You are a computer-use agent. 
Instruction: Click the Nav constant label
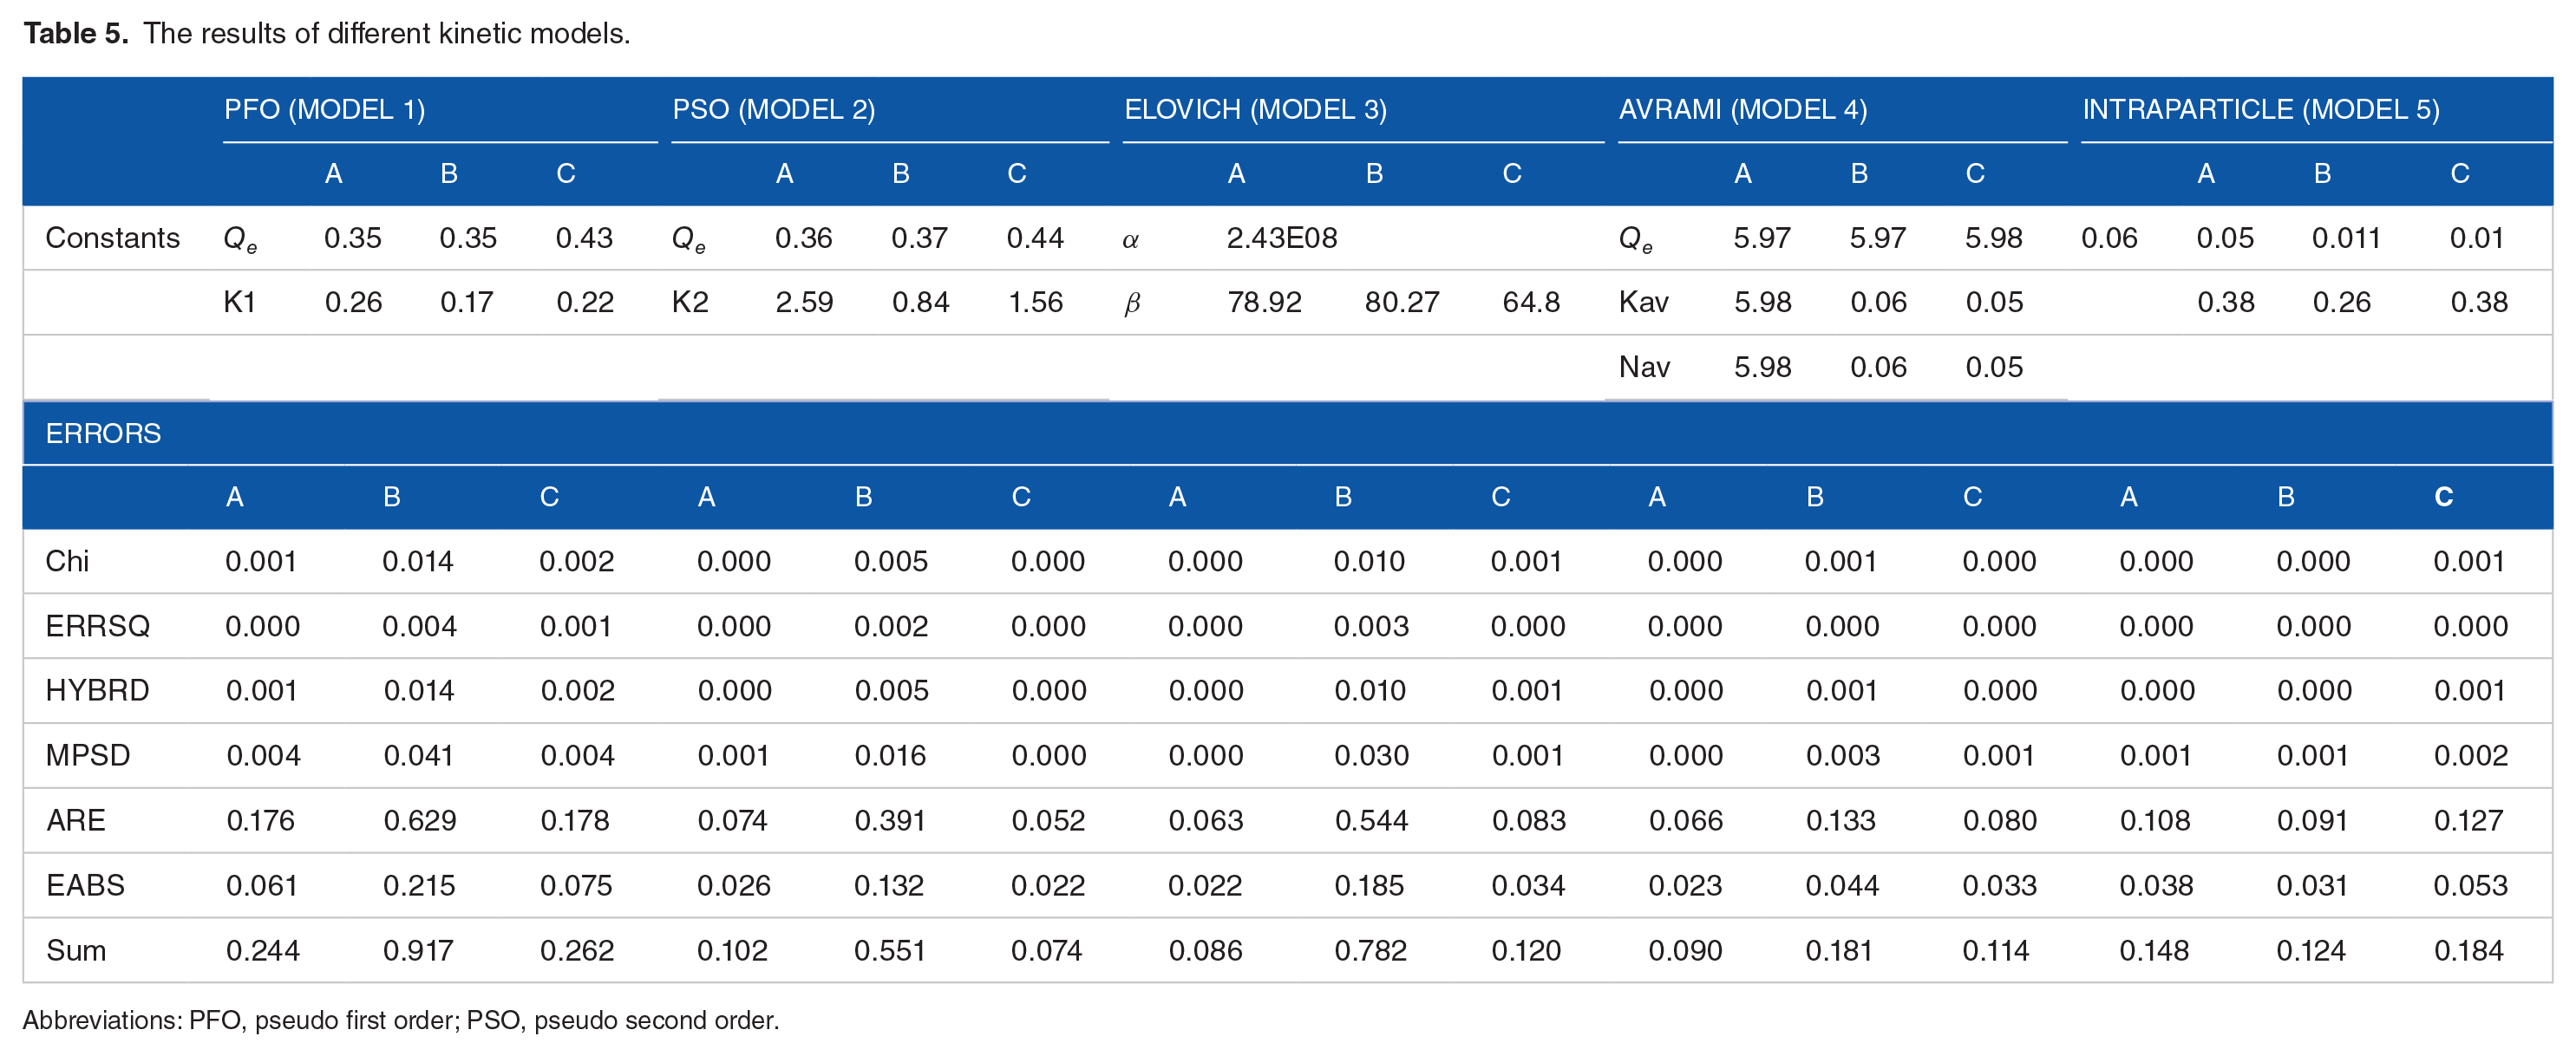tap(1643, 367)
